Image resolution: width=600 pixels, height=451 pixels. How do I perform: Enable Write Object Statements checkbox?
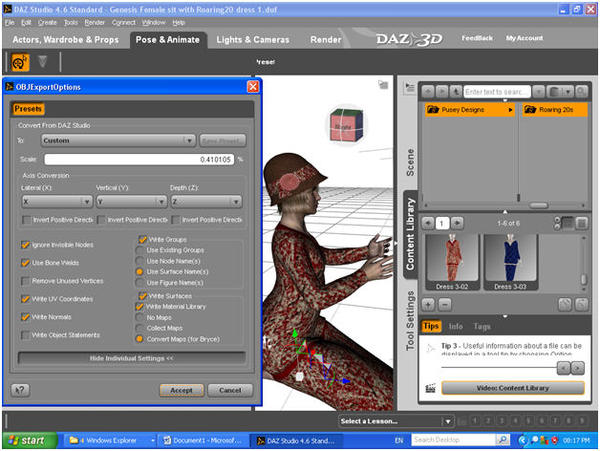[25, 335]
